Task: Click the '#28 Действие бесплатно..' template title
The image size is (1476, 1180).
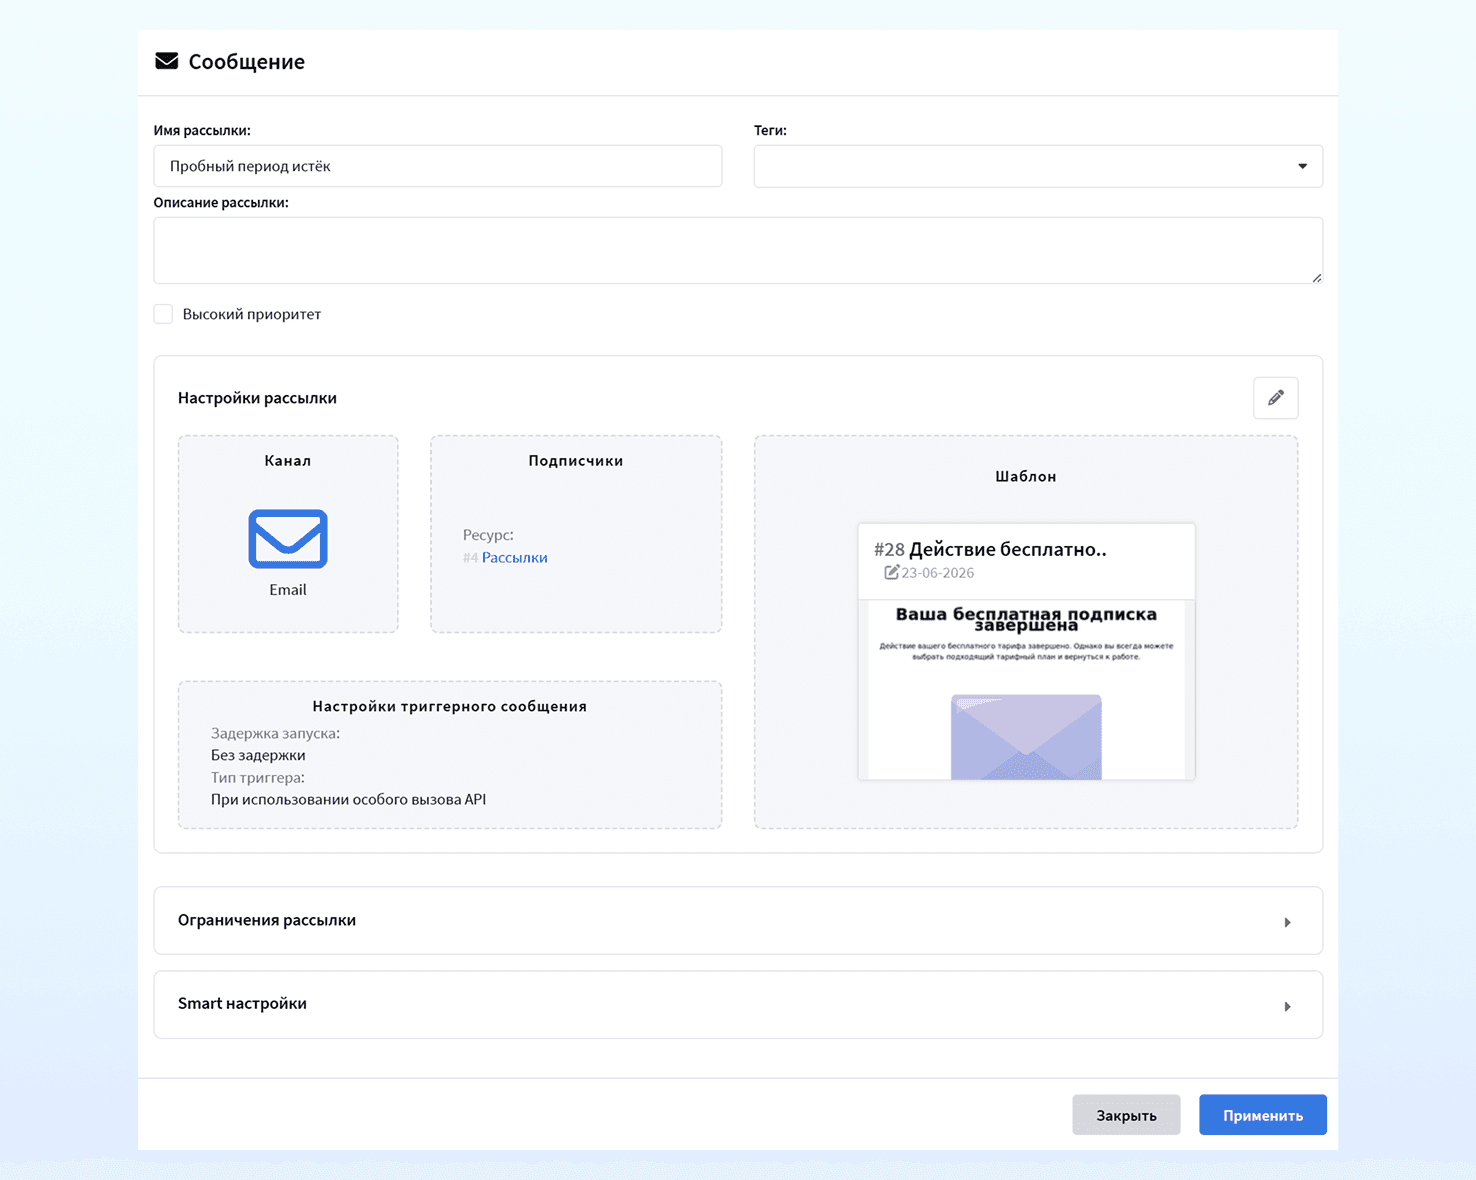Action: (x=990, y=549)
